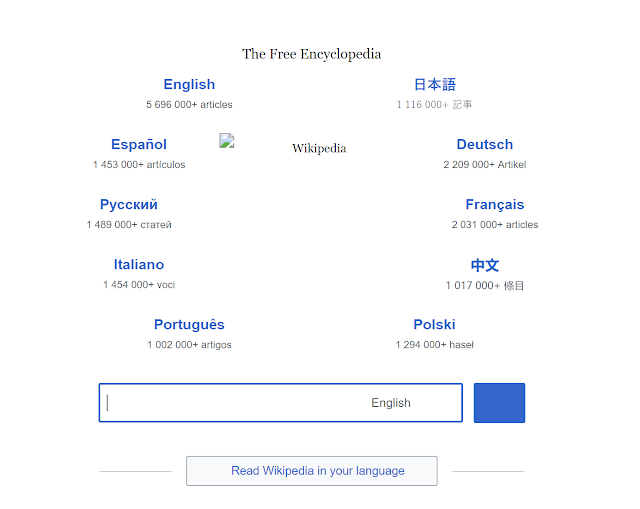Viewport: 640px width, 509px height.
Task: Open the English Wikipedia link
Action: (x=189, y=84)
